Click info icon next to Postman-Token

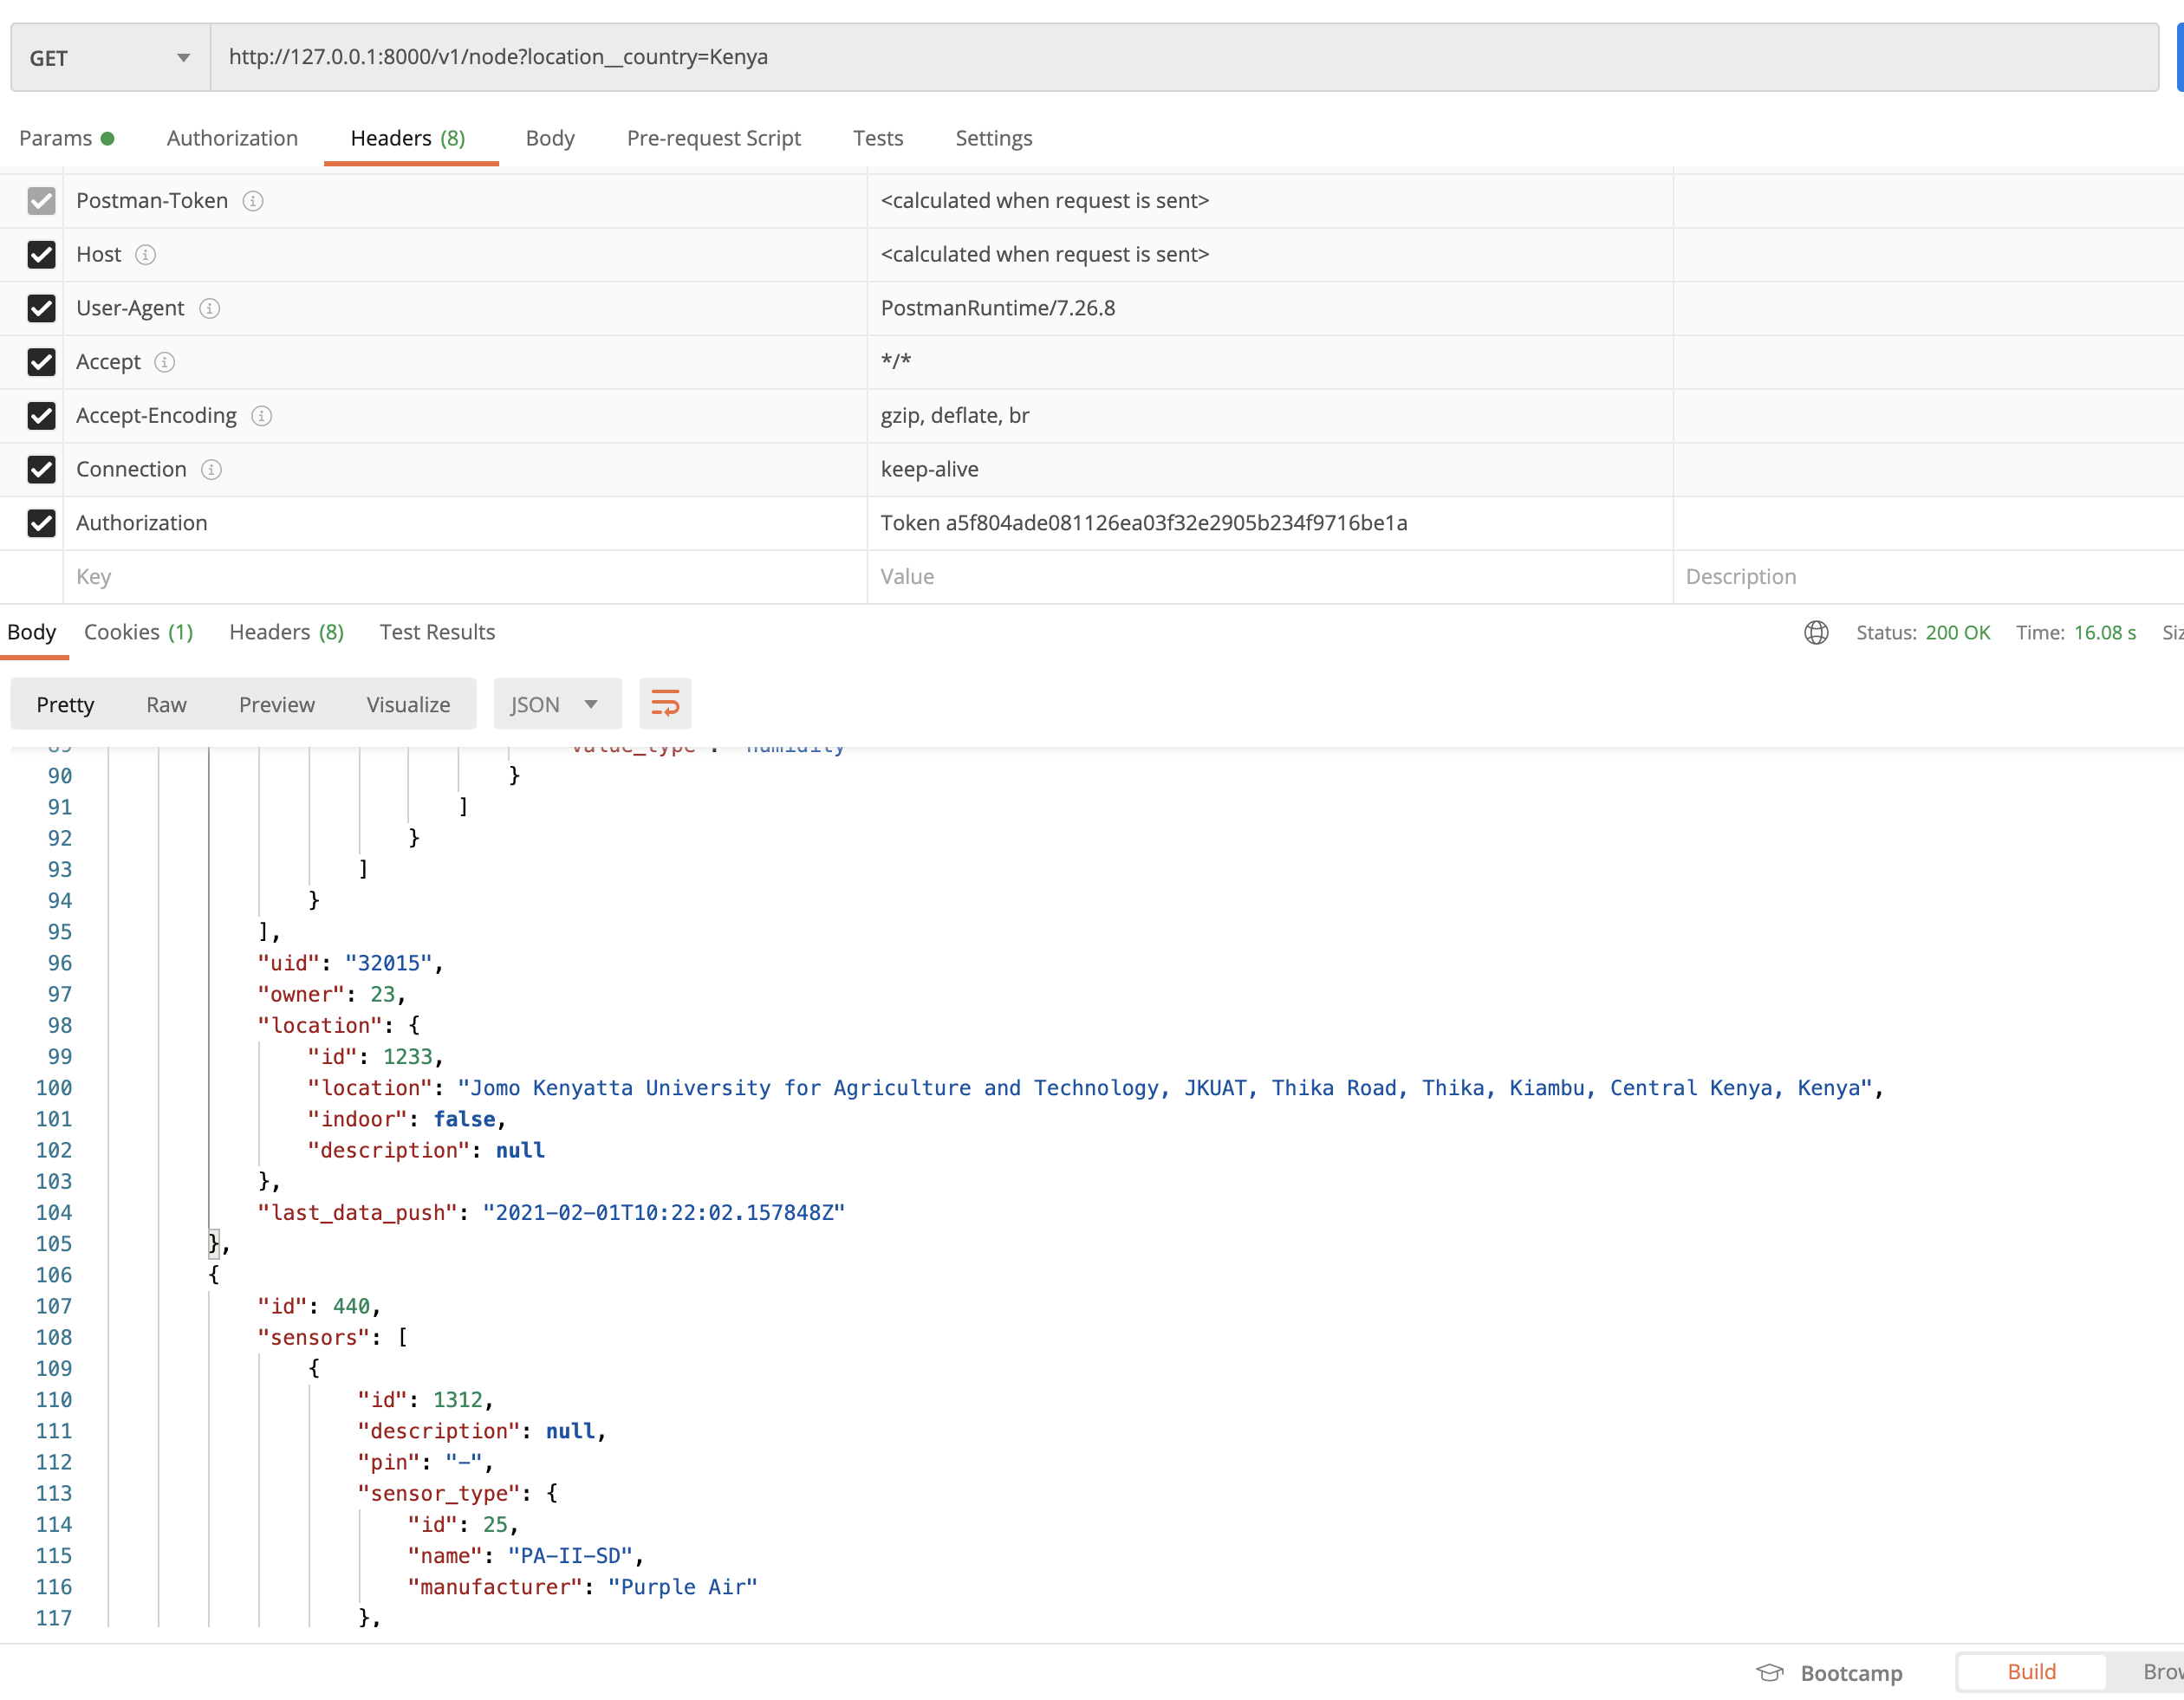pyautogui.click(x=253, y=201)
